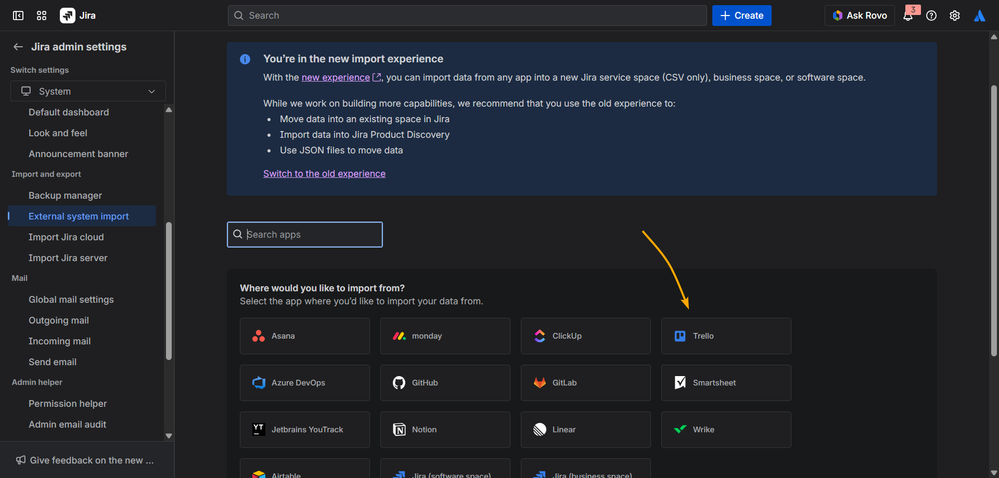Image resolution: width=999 pixels, height=478 pixels.
Task: Open Outgoing mail settings
Action: 59,321
